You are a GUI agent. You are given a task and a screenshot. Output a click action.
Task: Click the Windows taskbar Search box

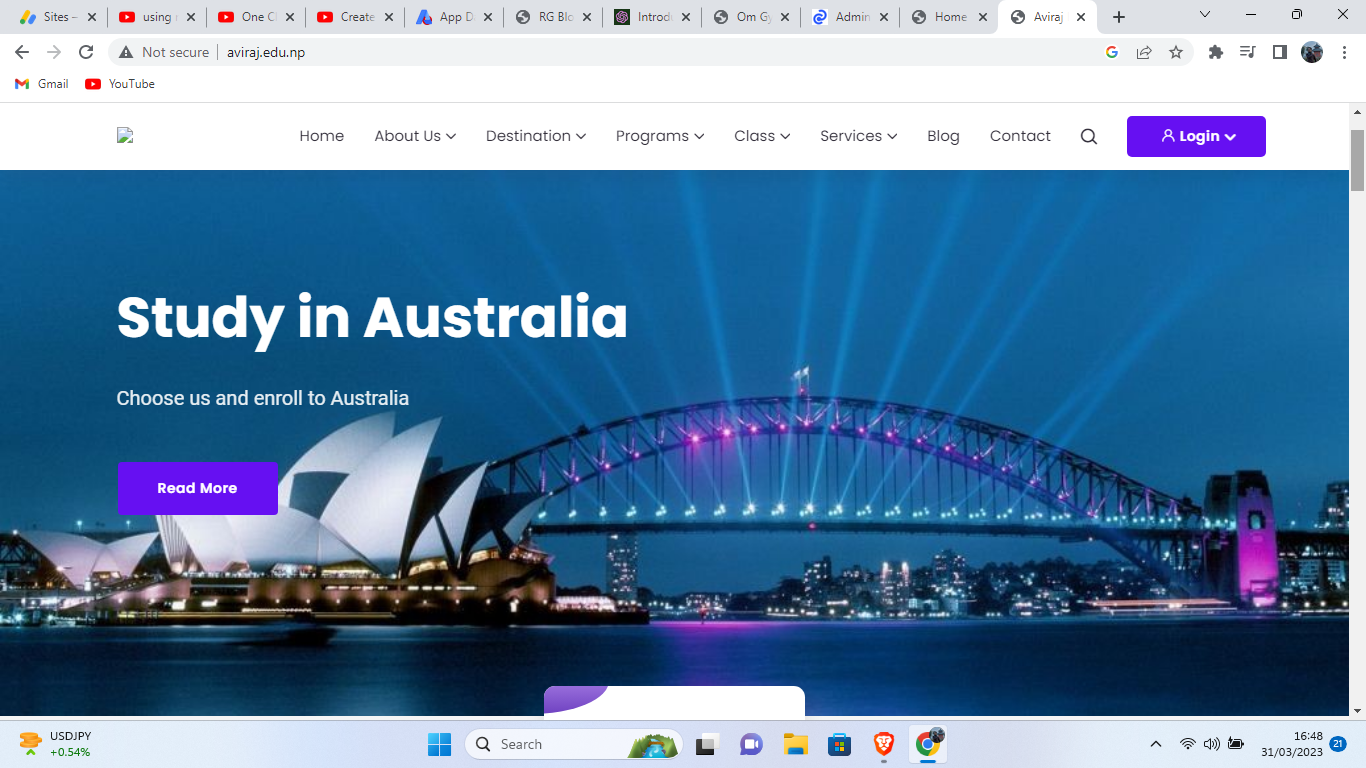pos(560,744)
